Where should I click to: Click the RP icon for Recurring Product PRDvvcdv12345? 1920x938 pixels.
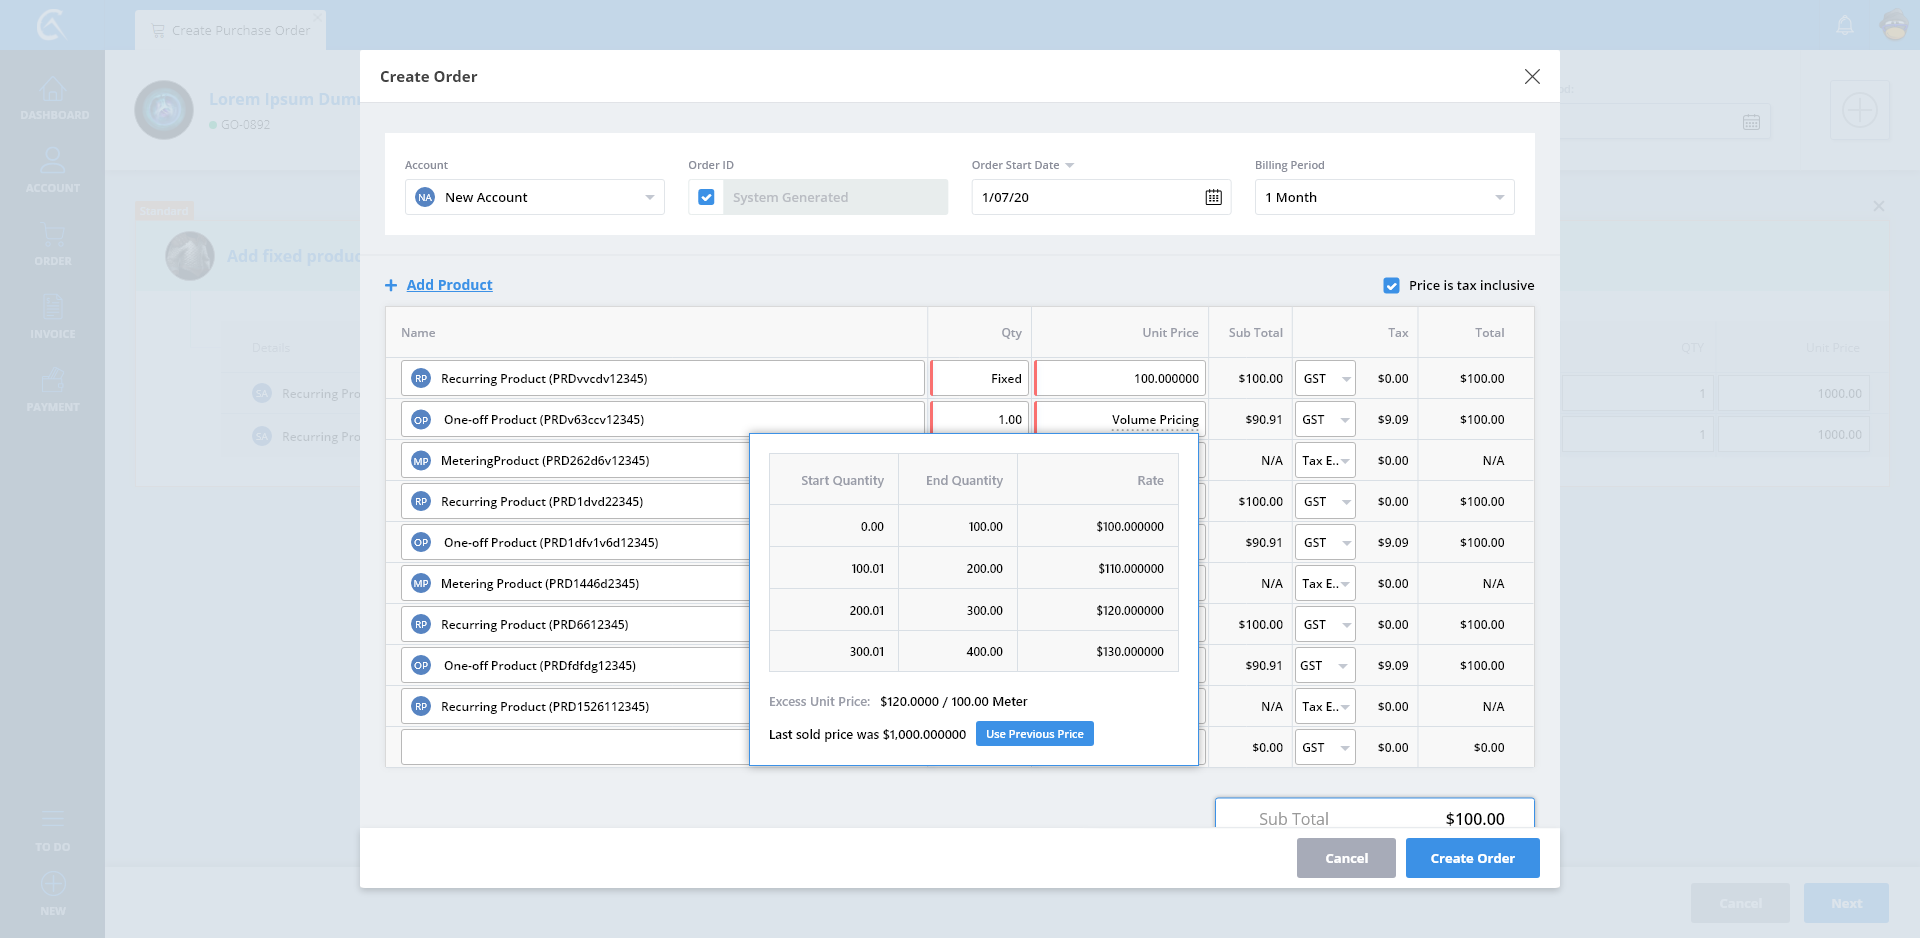tap(421, 379)
